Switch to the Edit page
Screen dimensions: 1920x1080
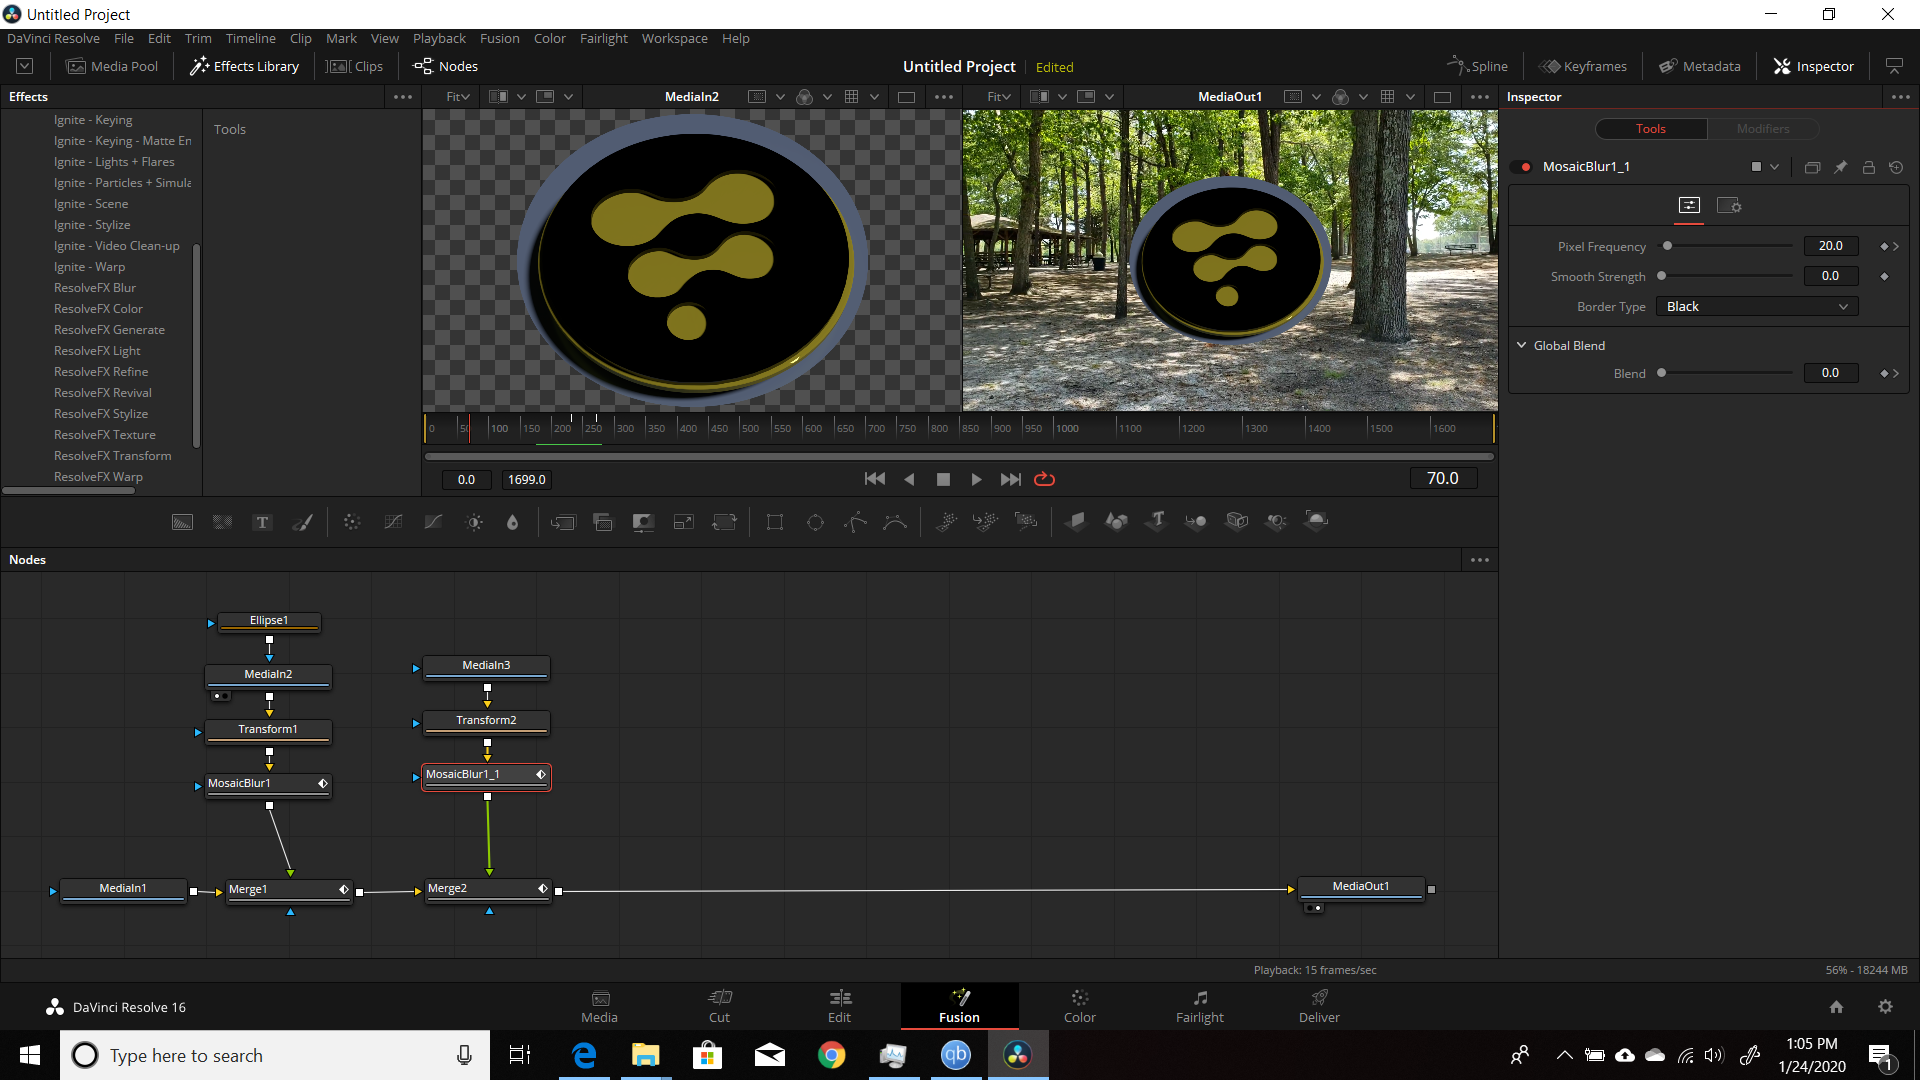pos(839,1006)
